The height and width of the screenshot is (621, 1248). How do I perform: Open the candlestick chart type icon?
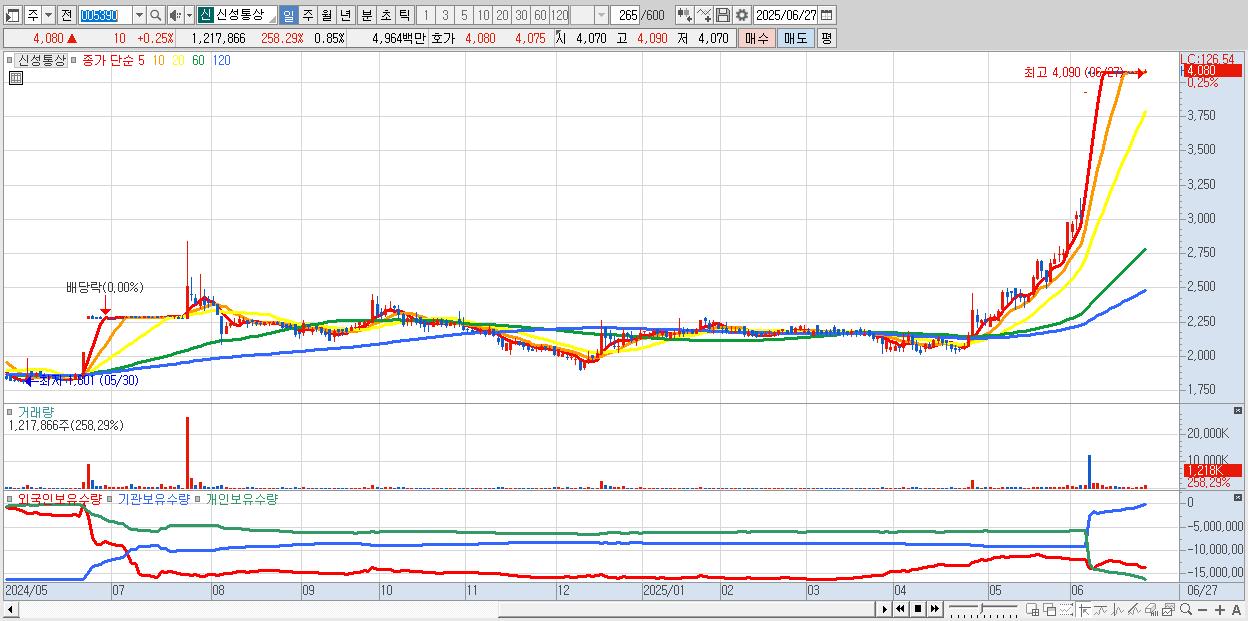(684, 15)
